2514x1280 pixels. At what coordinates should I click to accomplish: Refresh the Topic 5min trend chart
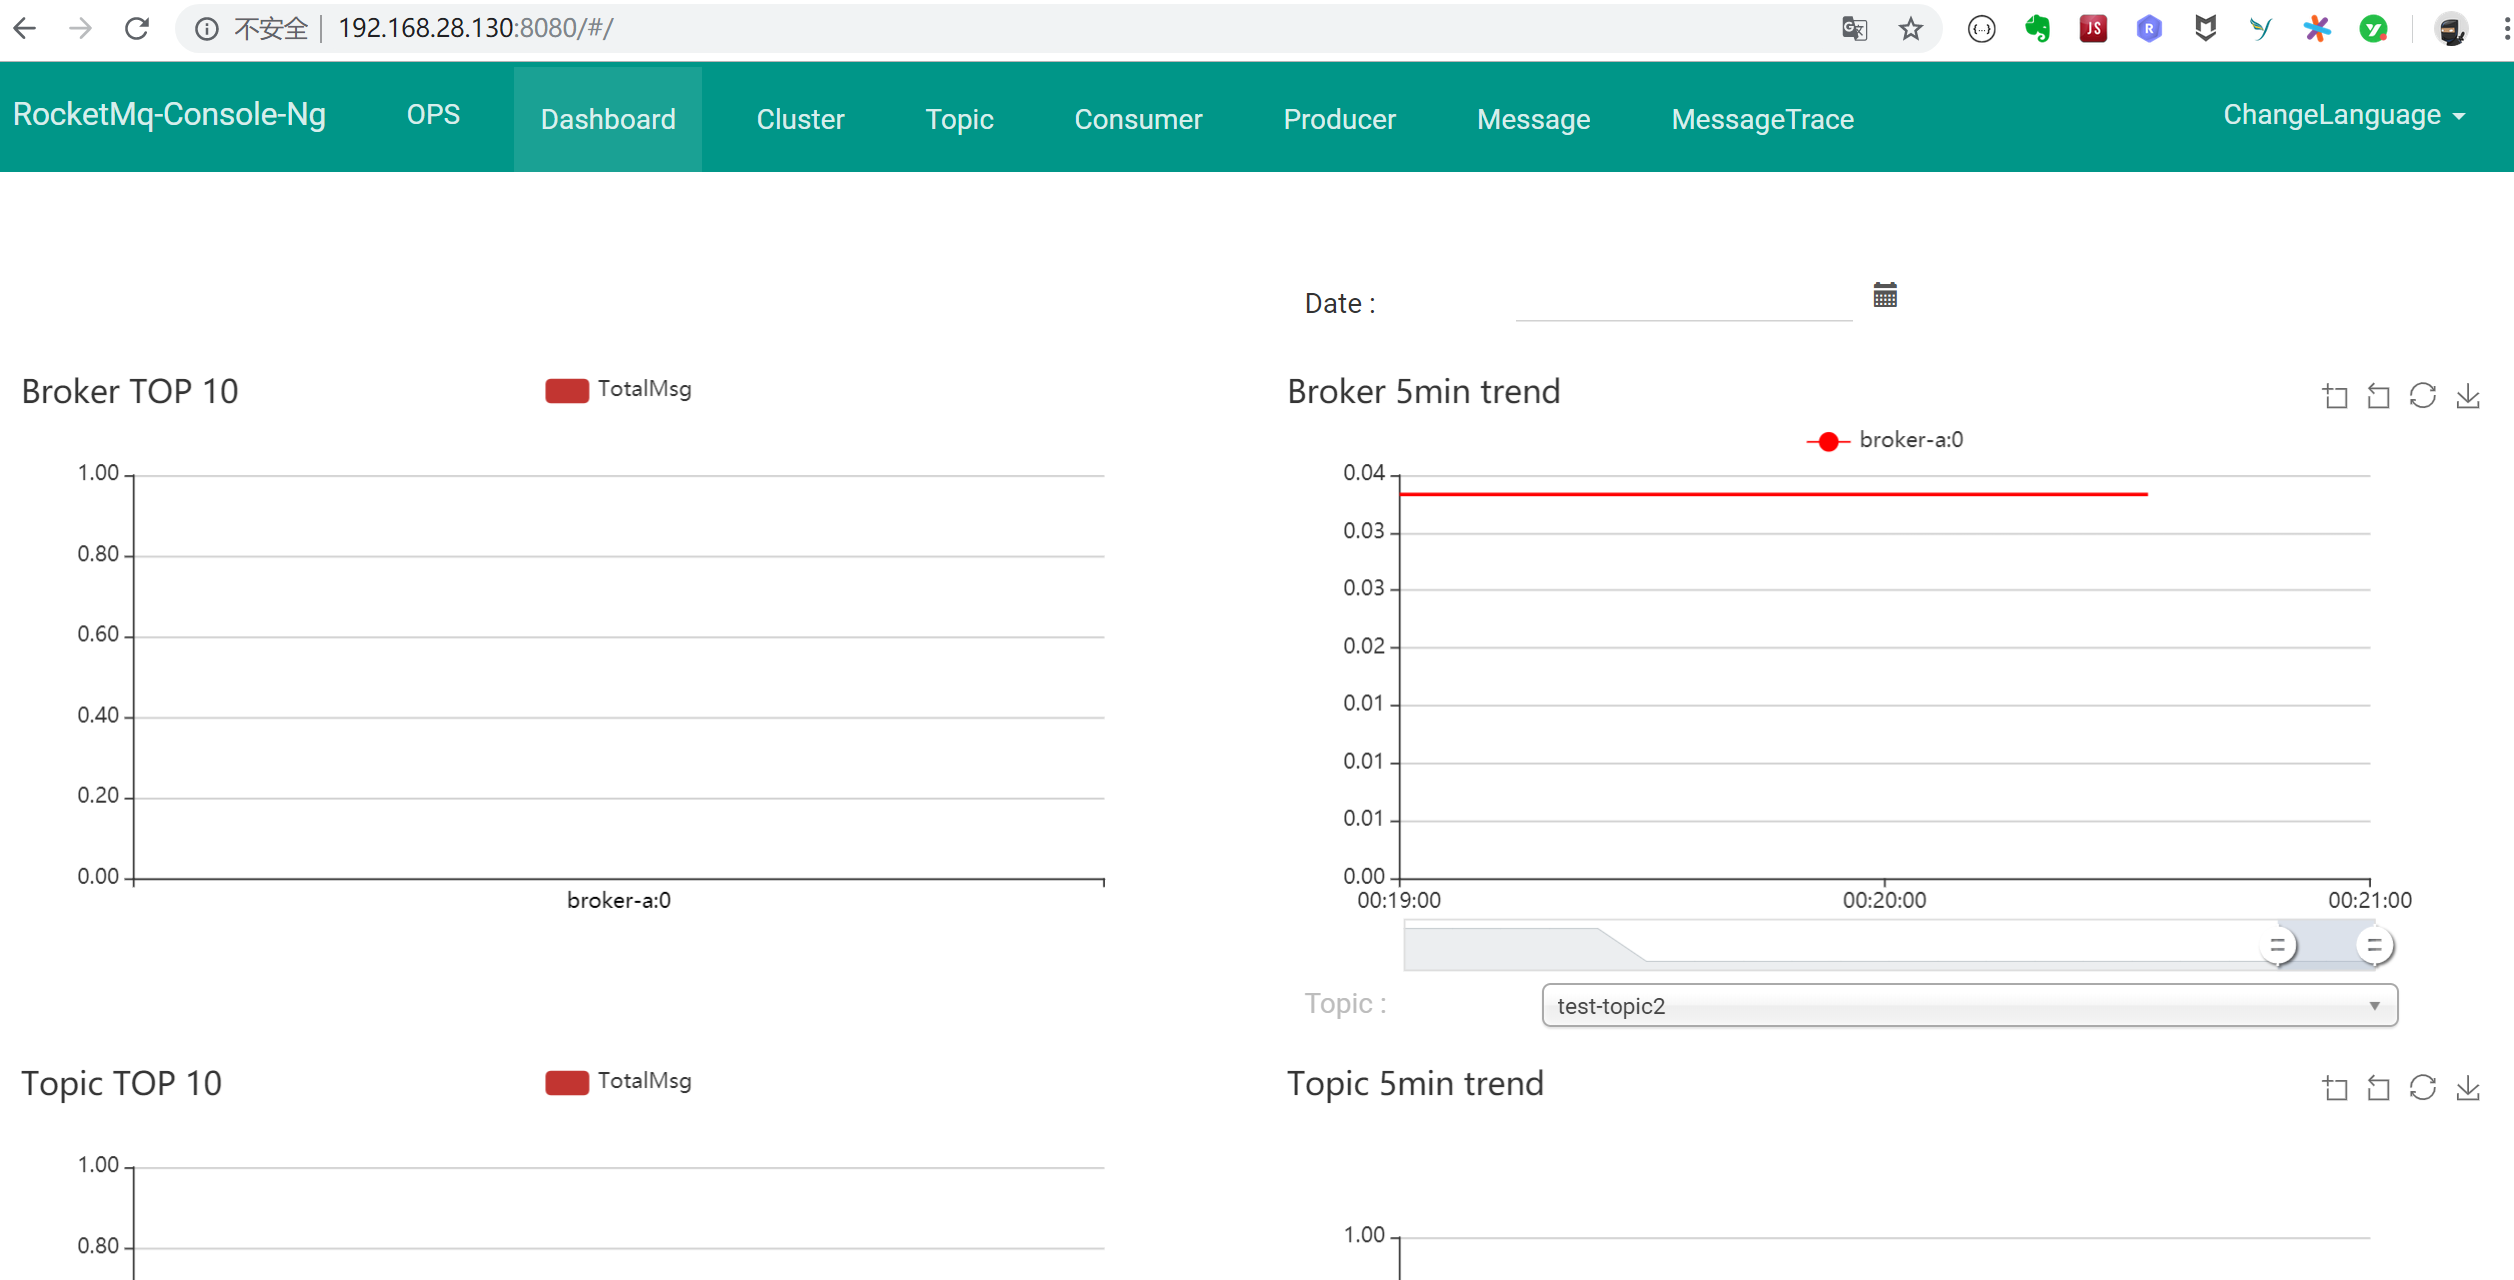(x=2423, y=1088)
